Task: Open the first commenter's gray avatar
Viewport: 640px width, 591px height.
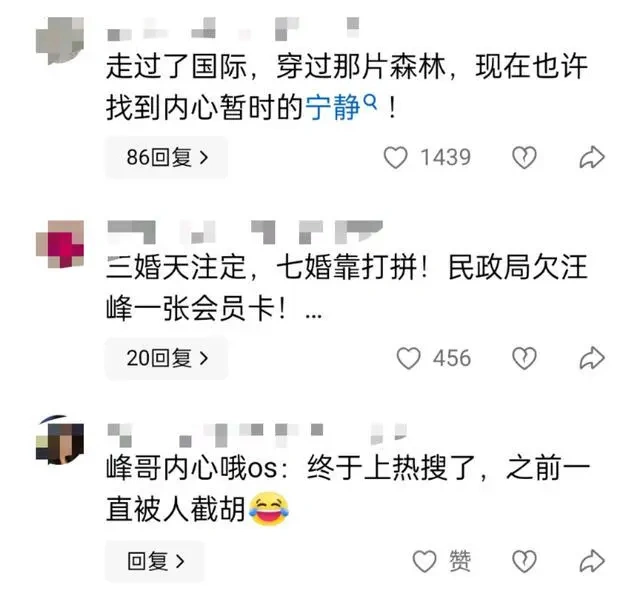Action: tap(60, 40)
